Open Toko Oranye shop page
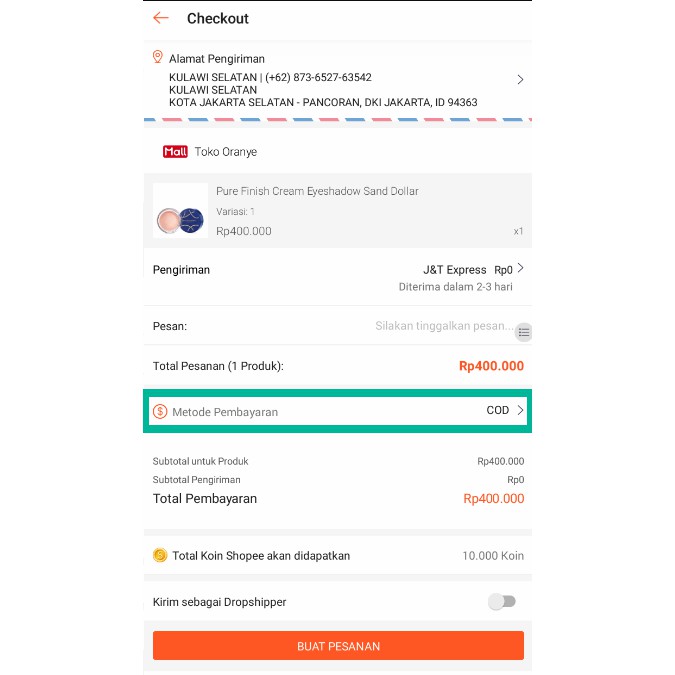This screenshot has height=675, width=675. [x=226, y=152]
